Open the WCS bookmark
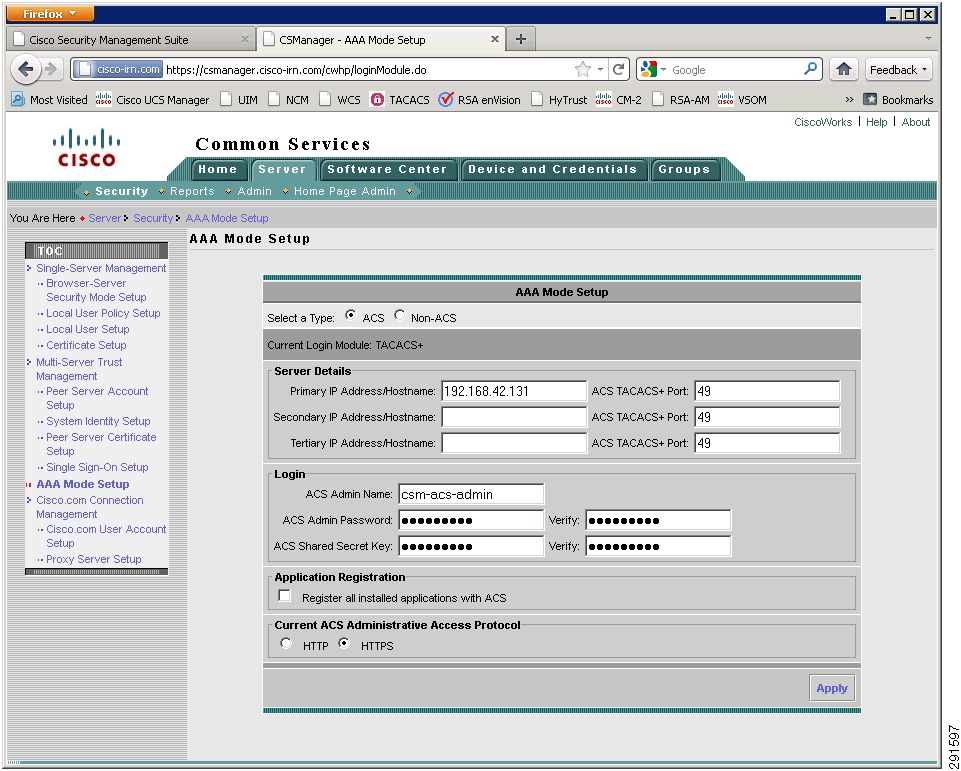Image resolution: width=961 pixels, height=771 pixels. click(340, 99)
